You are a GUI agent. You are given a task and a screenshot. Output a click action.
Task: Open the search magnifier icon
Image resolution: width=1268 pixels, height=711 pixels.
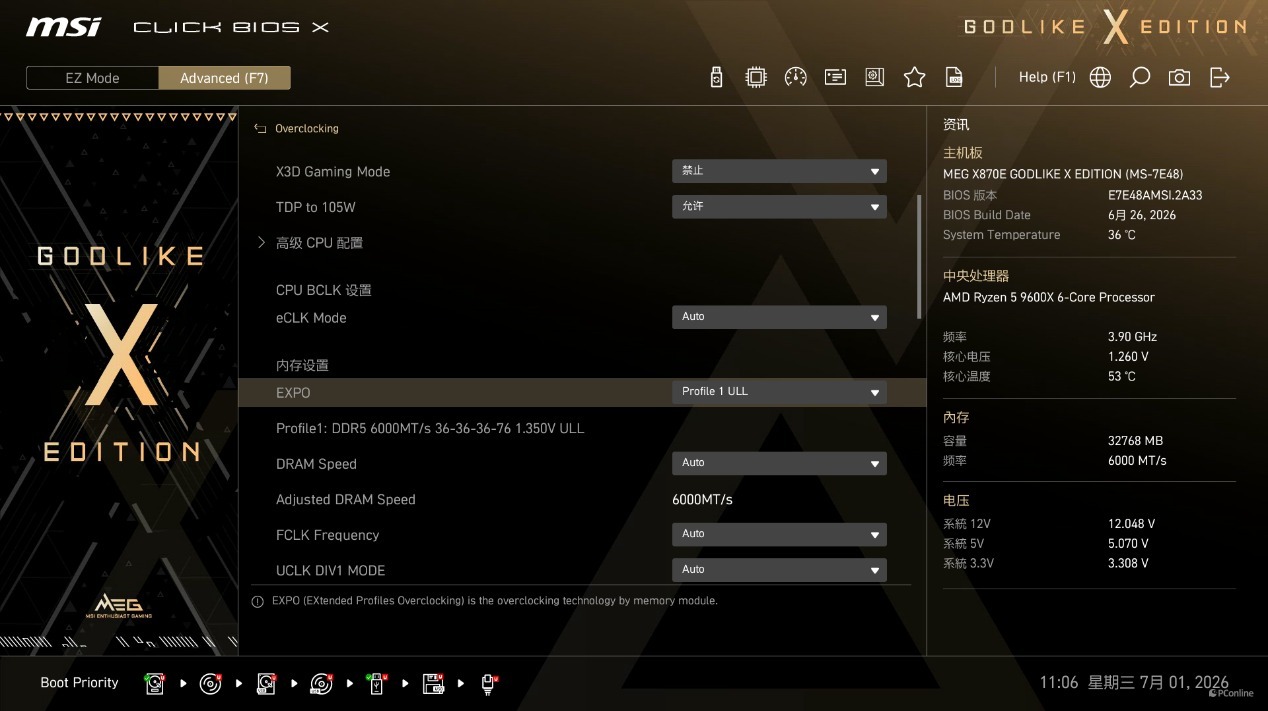(x=1140, y=77)
